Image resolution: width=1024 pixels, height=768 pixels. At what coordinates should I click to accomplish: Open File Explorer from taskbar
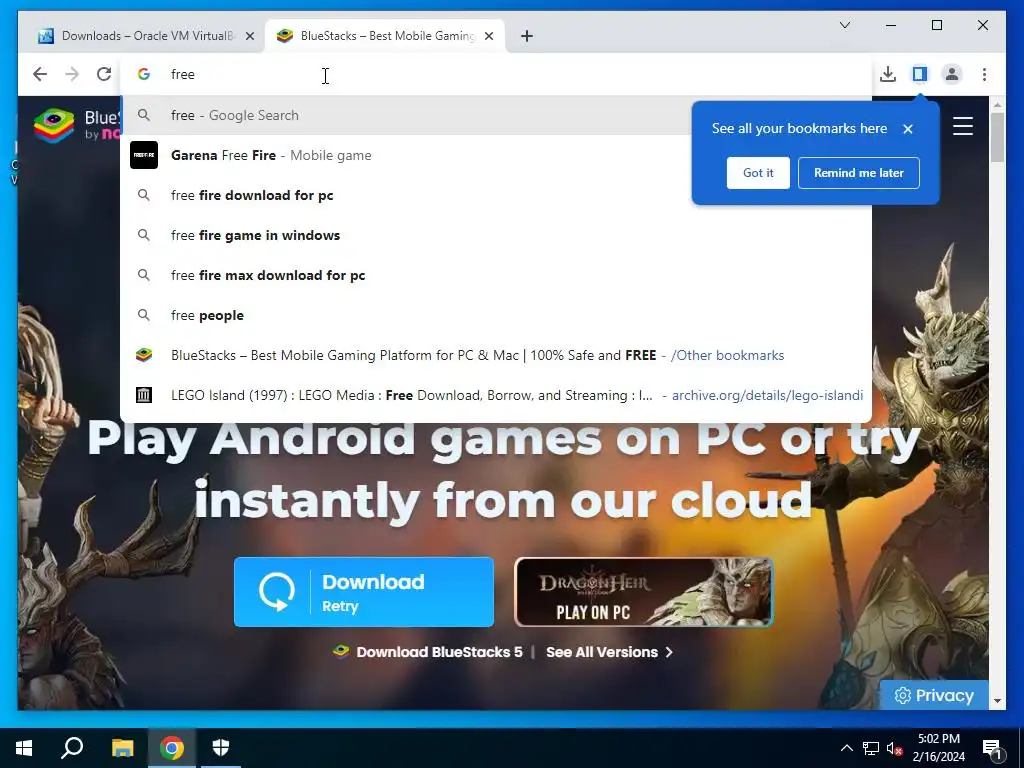(122, 748)
